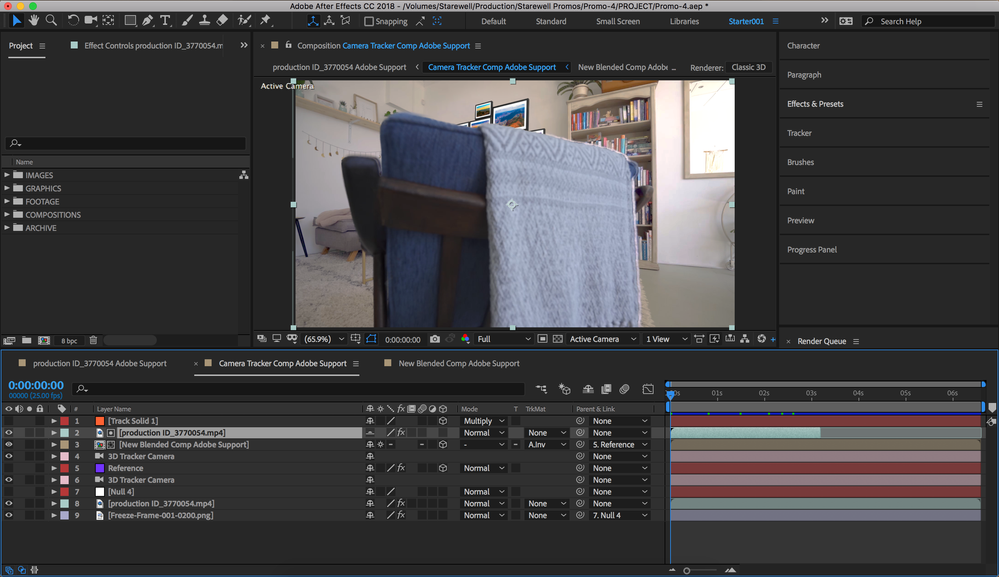Select the Small Screen workspace
The height and width of the screenshot is (577, 999).
click(x=617, y=21)
